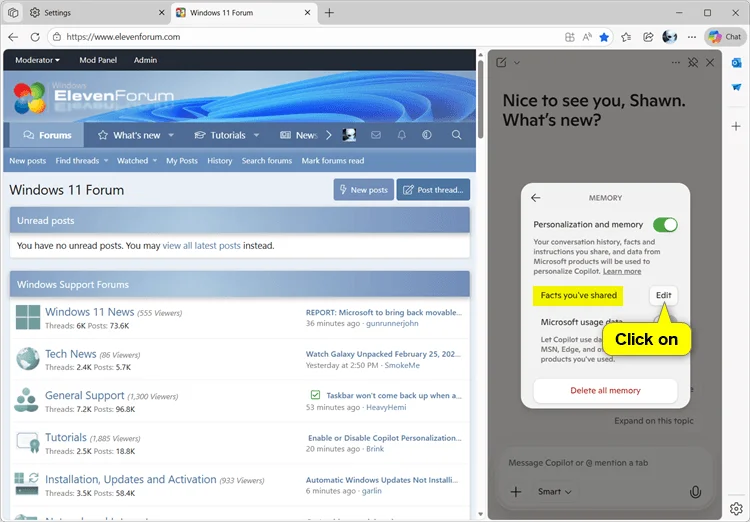
Task: Click the Share icon in toolbar
Action: (x=648, y=37)
